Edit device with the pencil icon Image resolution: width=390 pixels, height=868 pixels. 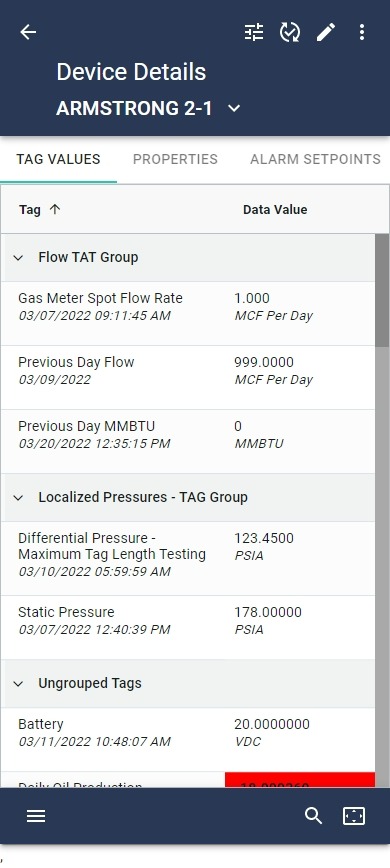coord(326,33)
